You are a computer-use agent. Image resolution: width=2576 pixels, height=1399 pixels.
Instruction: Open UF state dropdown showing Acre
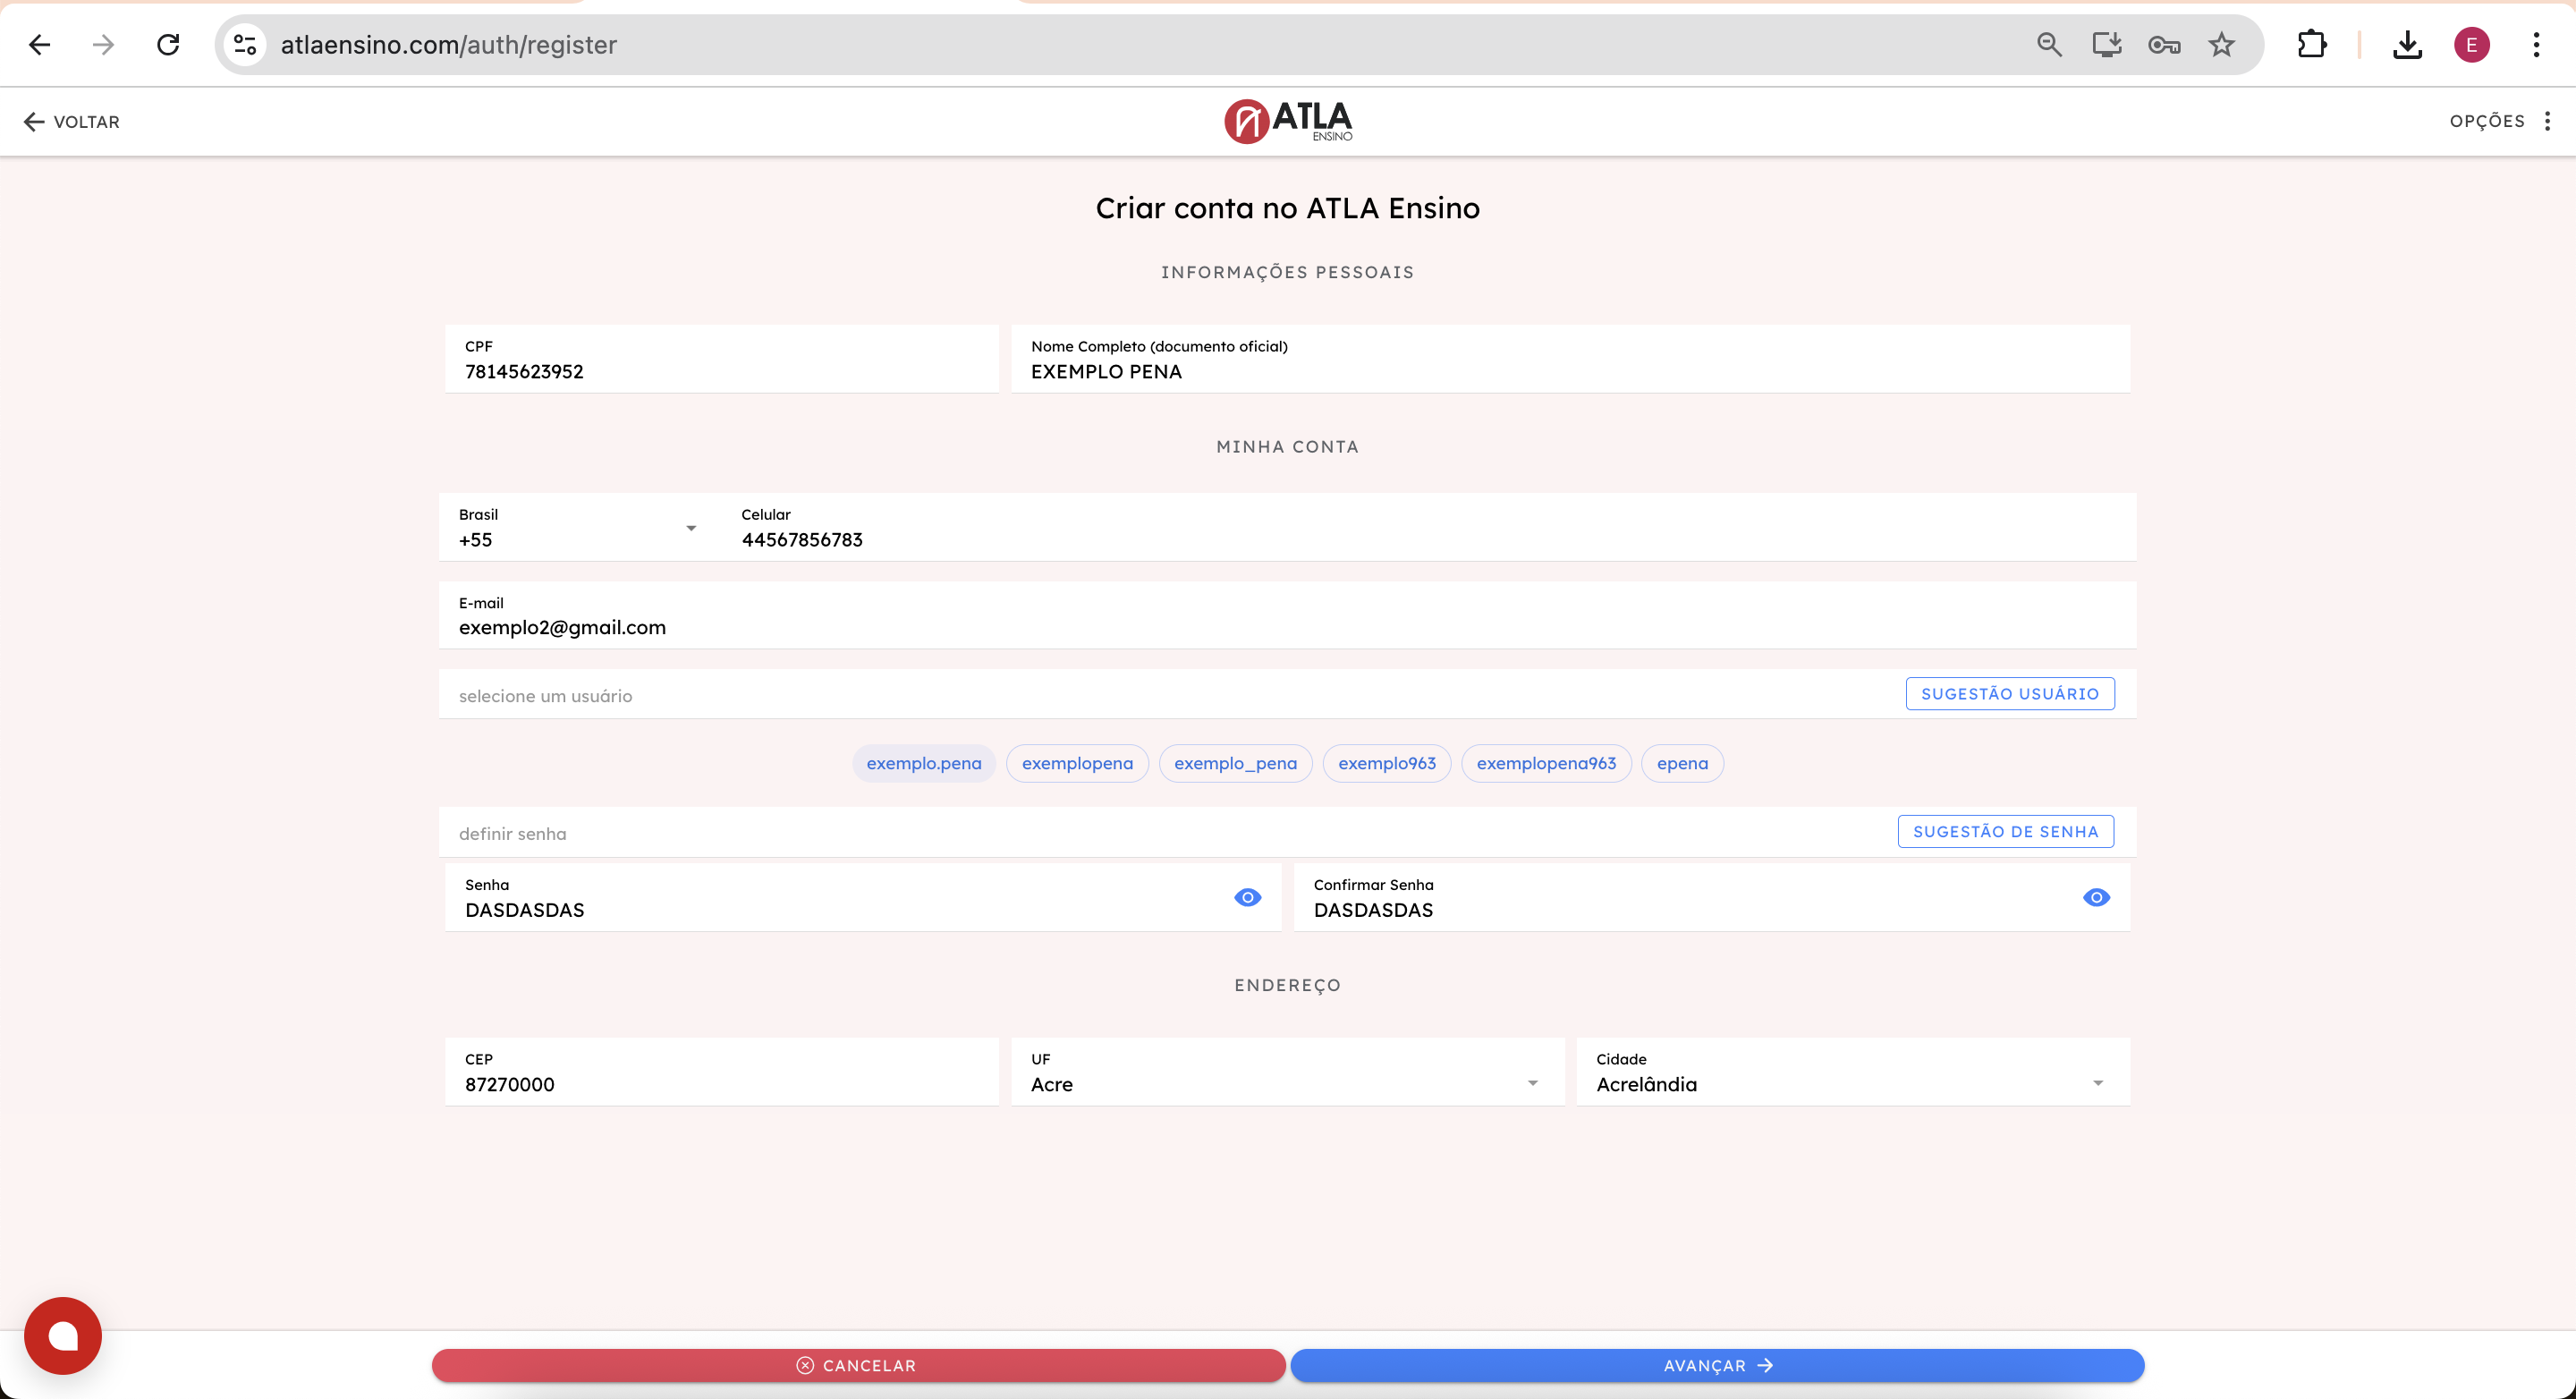1287,1072
